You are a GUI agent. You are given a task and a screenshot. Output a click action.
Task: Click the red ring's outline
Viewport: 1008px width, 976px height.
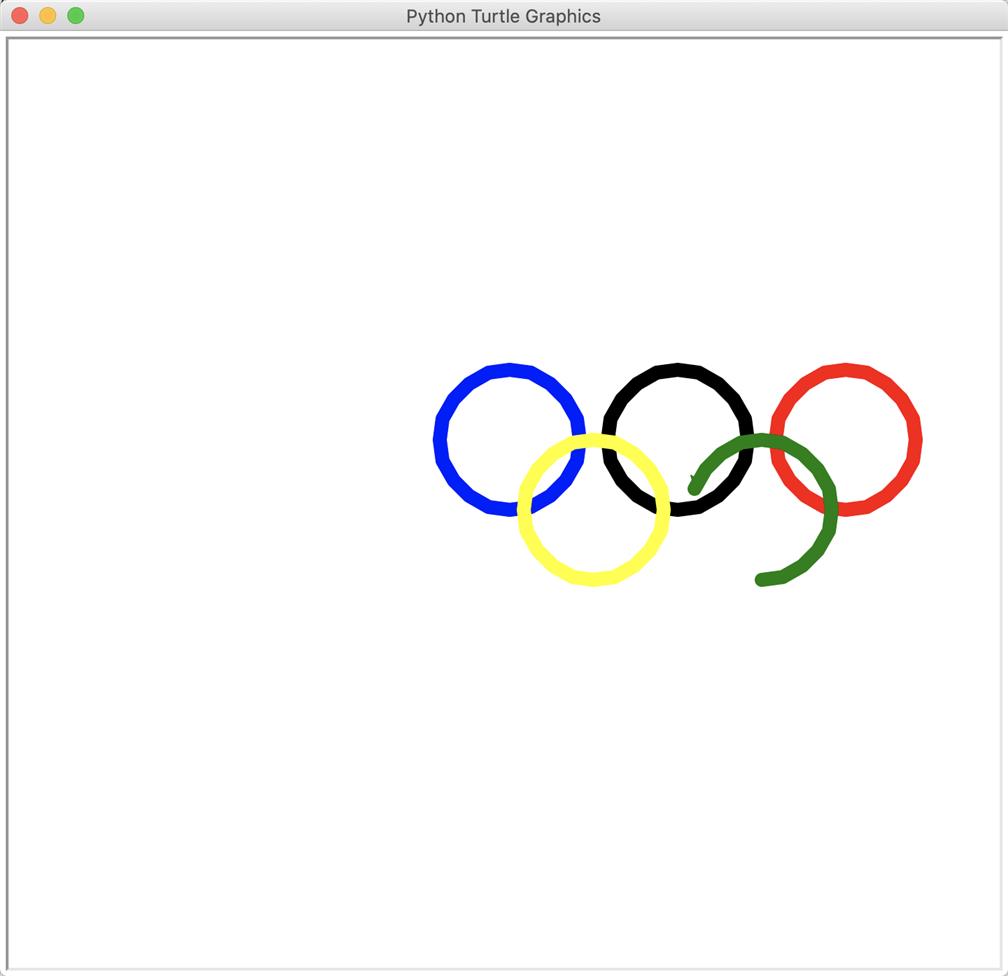[914, 440]
